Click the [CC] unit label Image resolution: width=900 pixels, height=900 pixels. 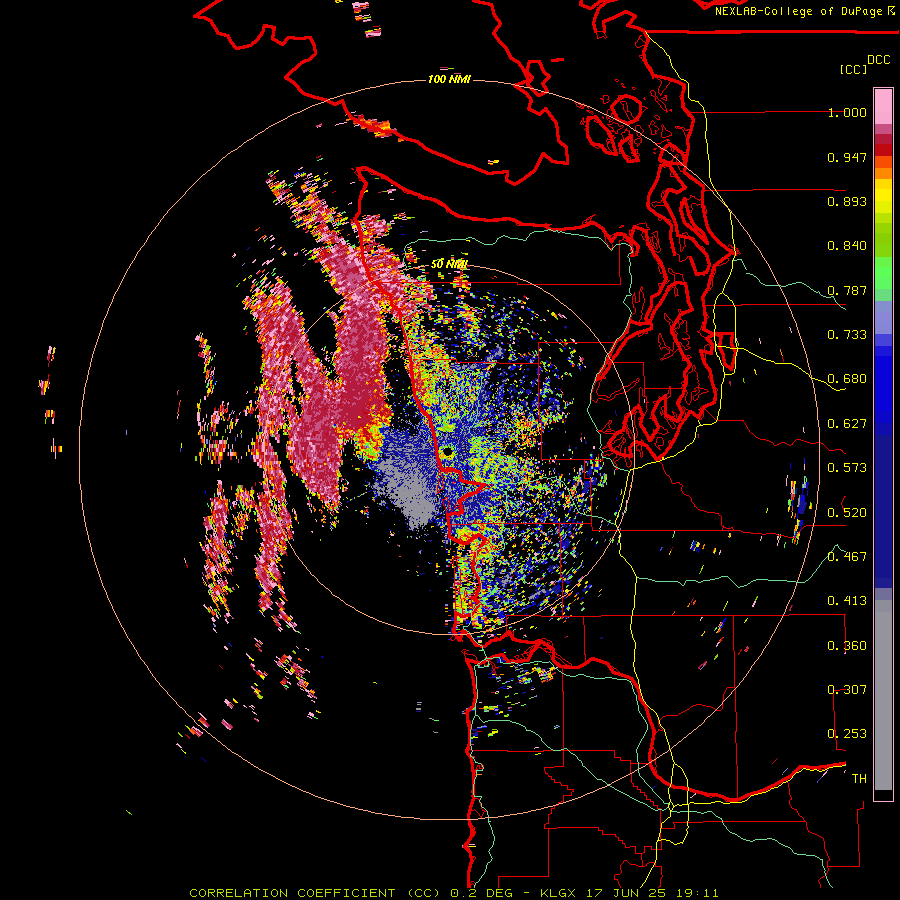tap(853, 69)
